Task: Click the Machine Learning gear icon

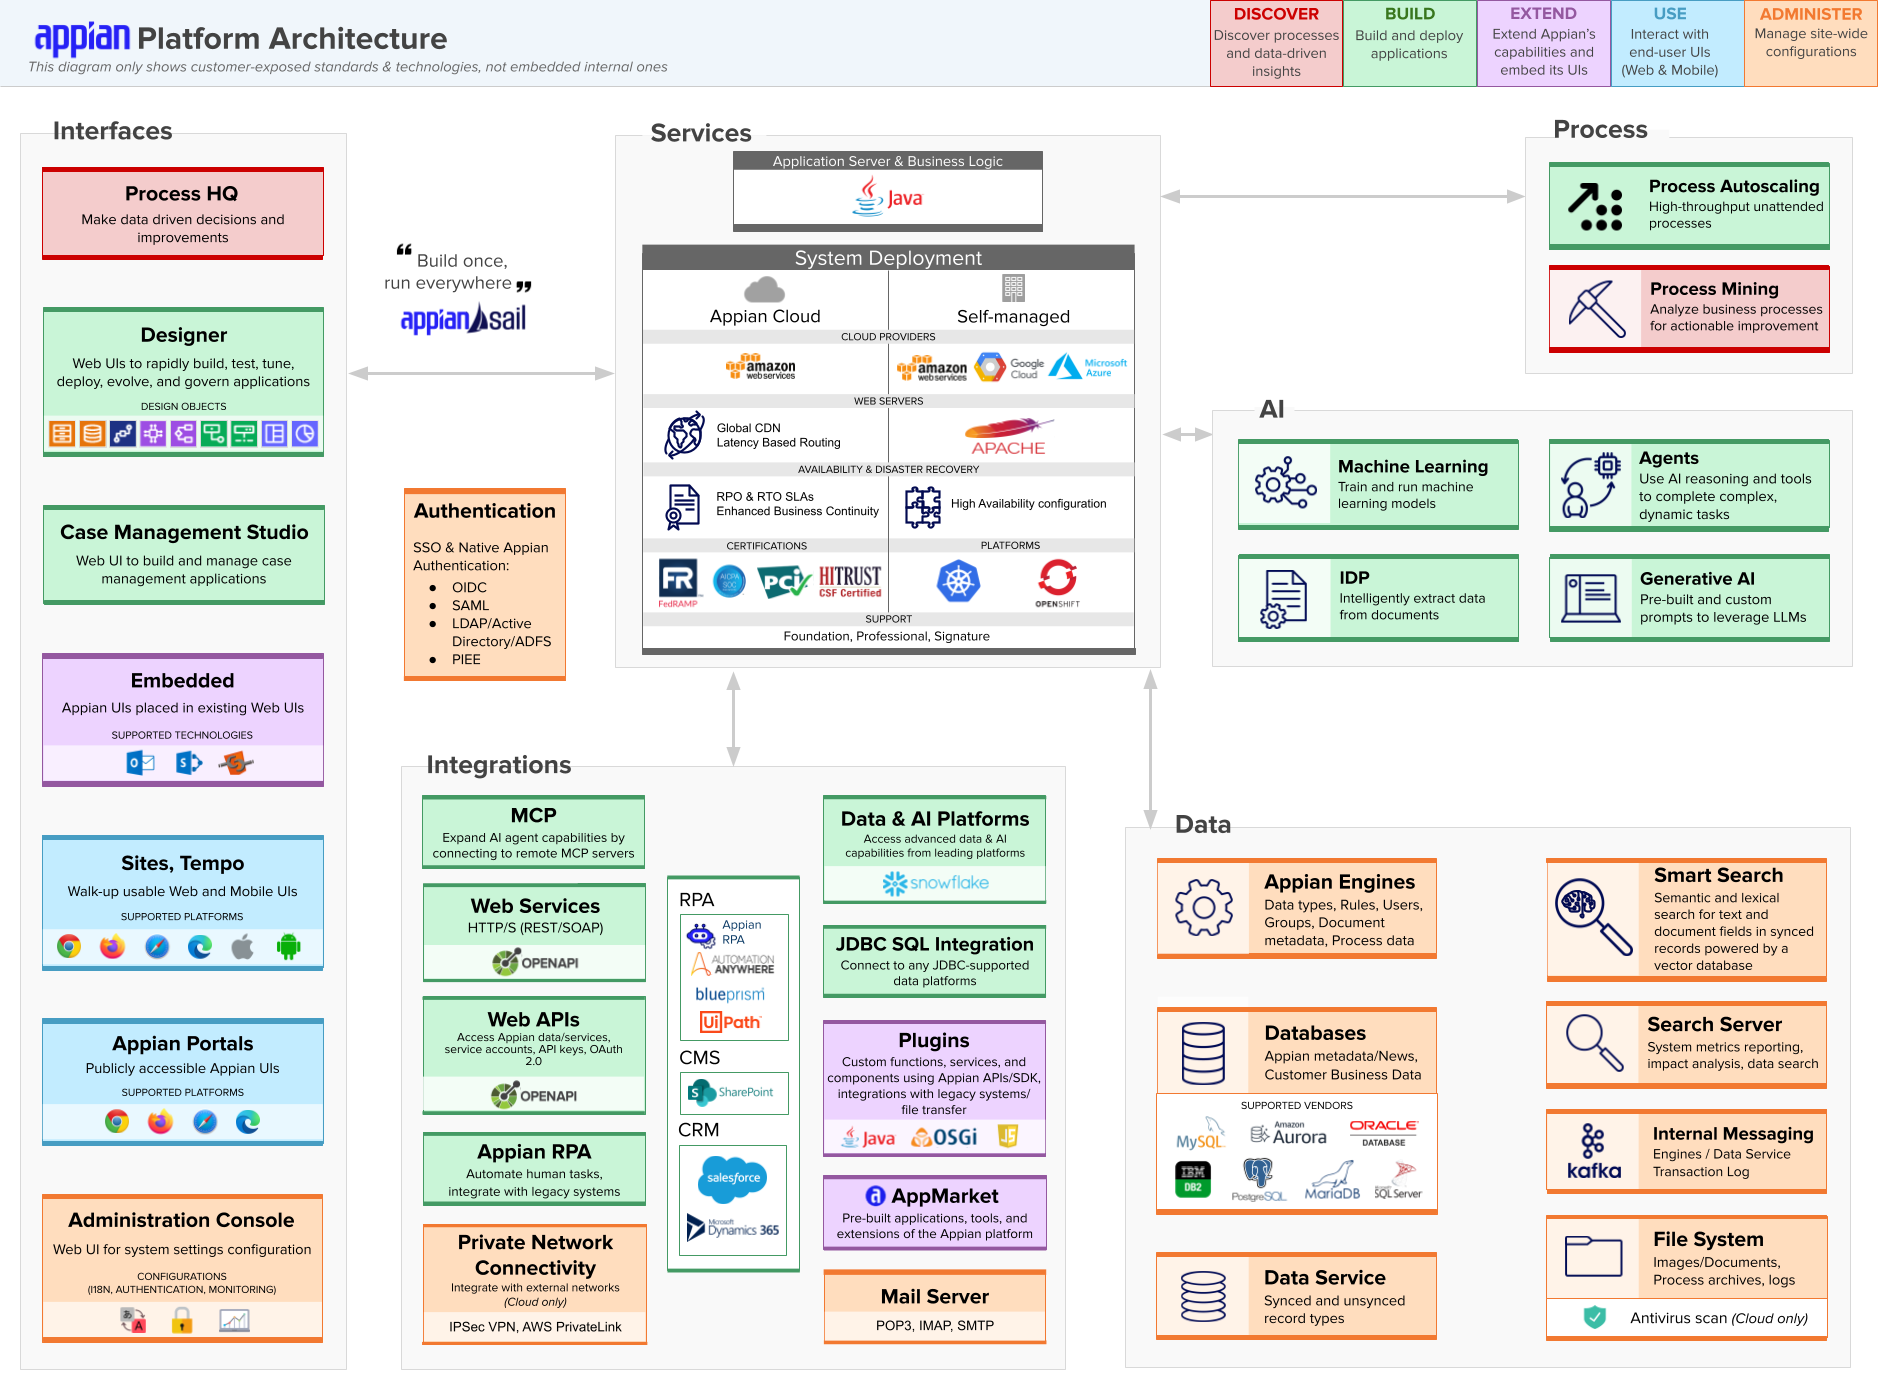Action: [x=1285, y=485]
